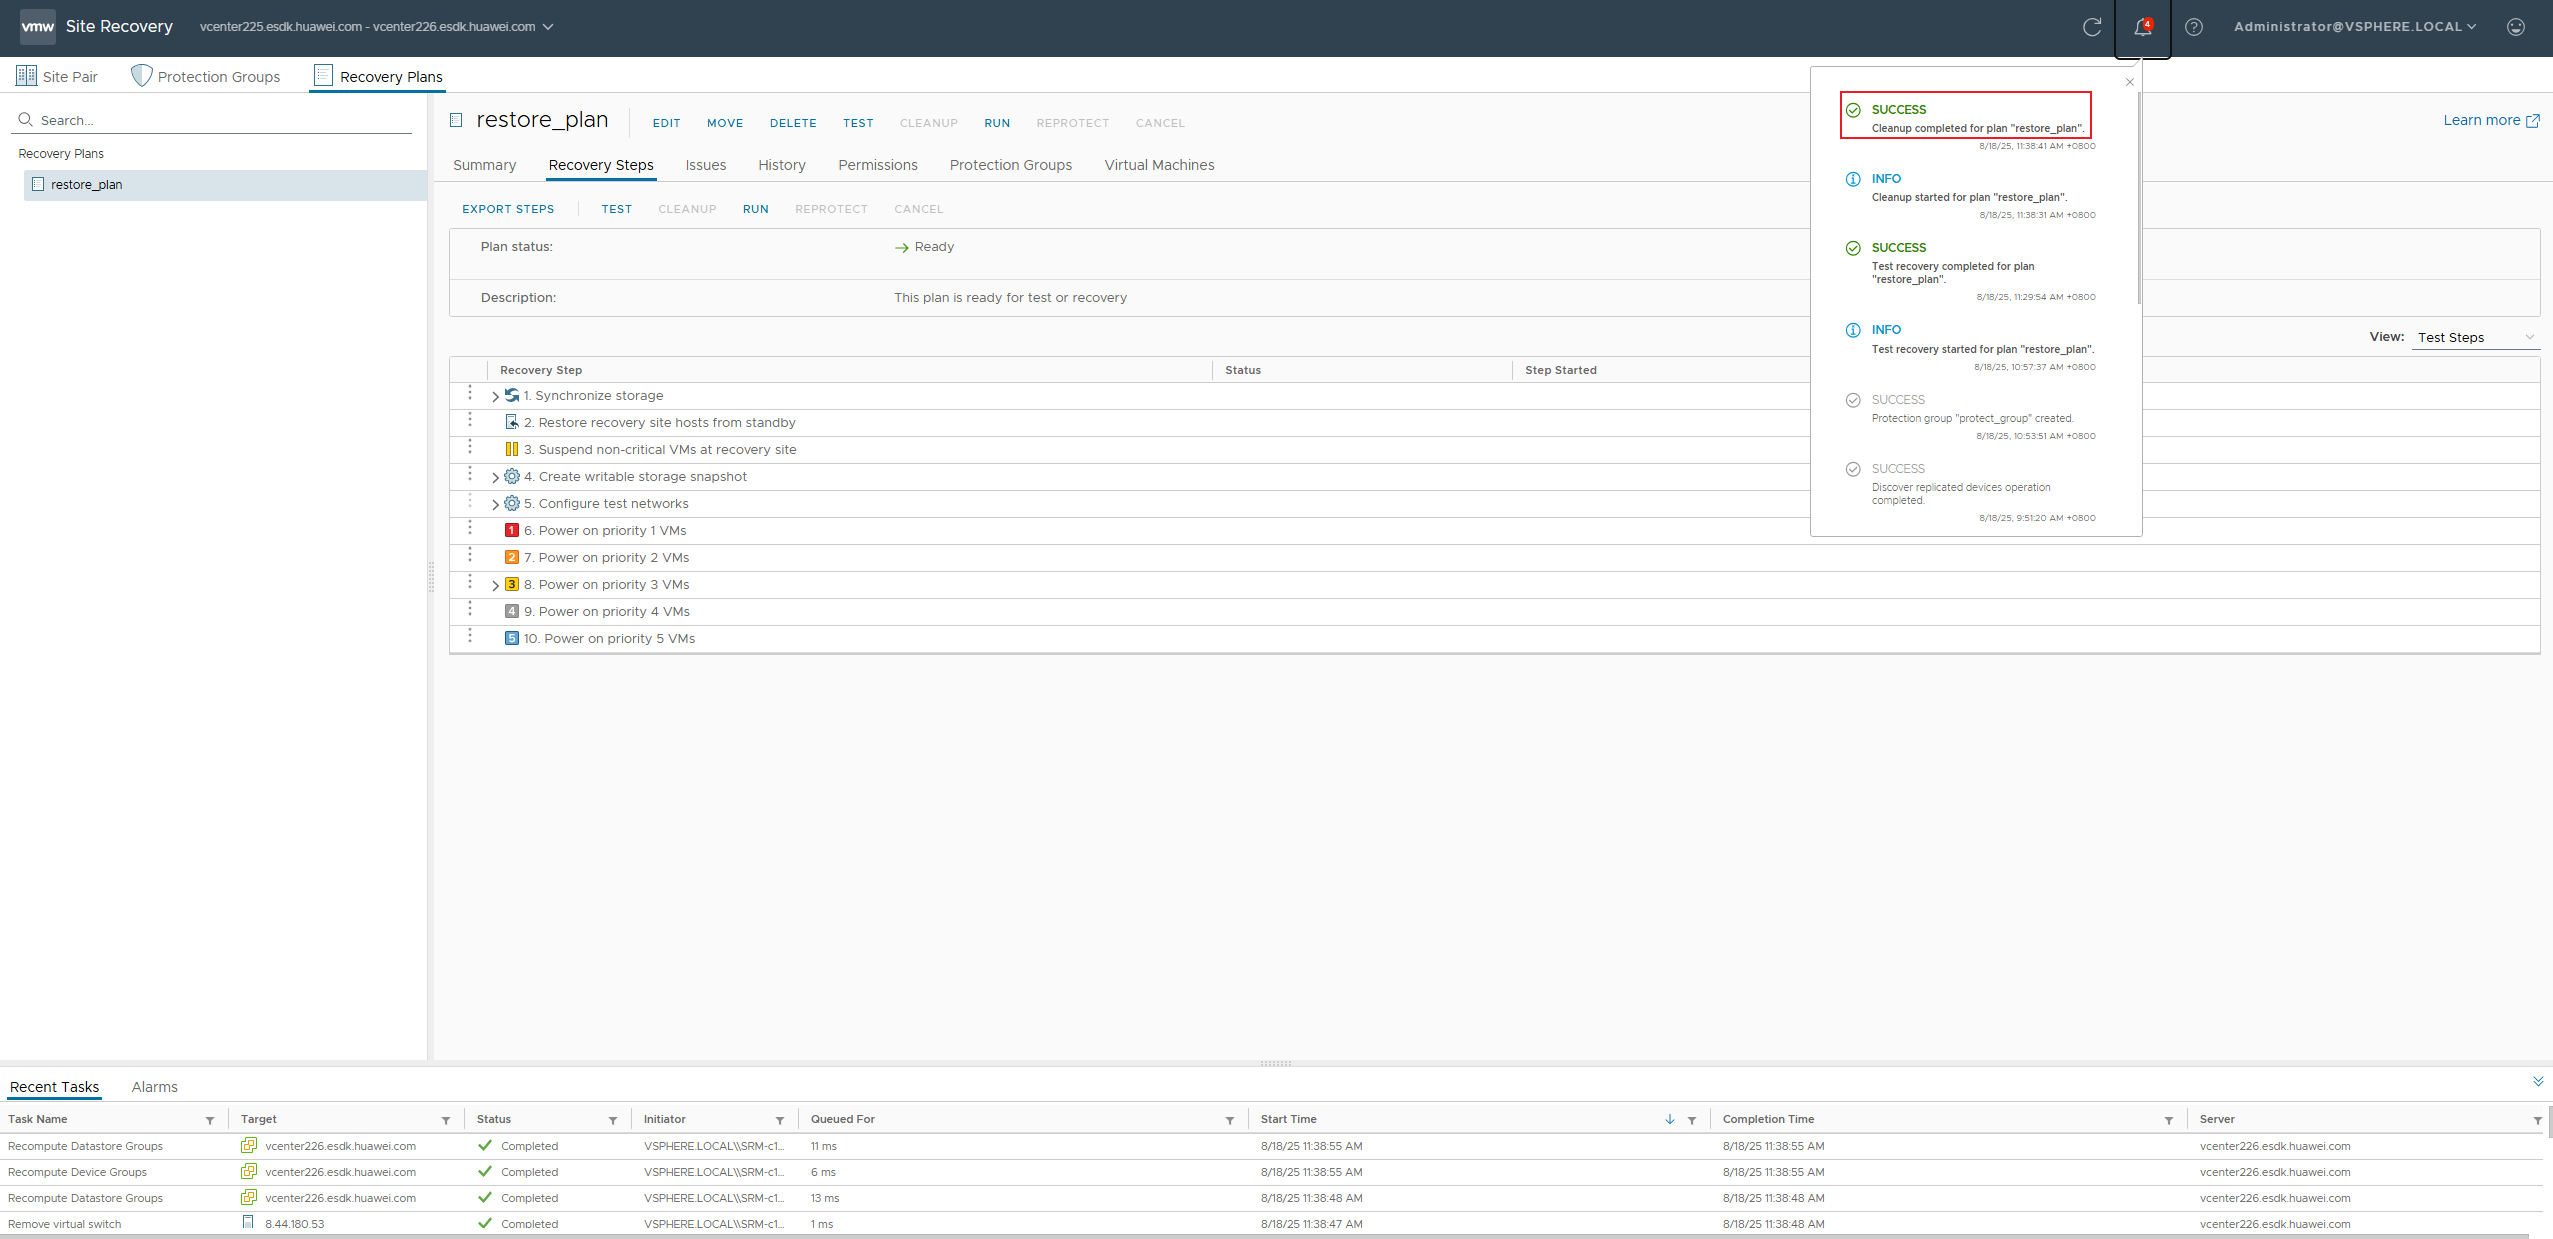Click the Test recovery started INFO notification
The height and width of the screenshot is (1239, 2553).
[1970, 348]
